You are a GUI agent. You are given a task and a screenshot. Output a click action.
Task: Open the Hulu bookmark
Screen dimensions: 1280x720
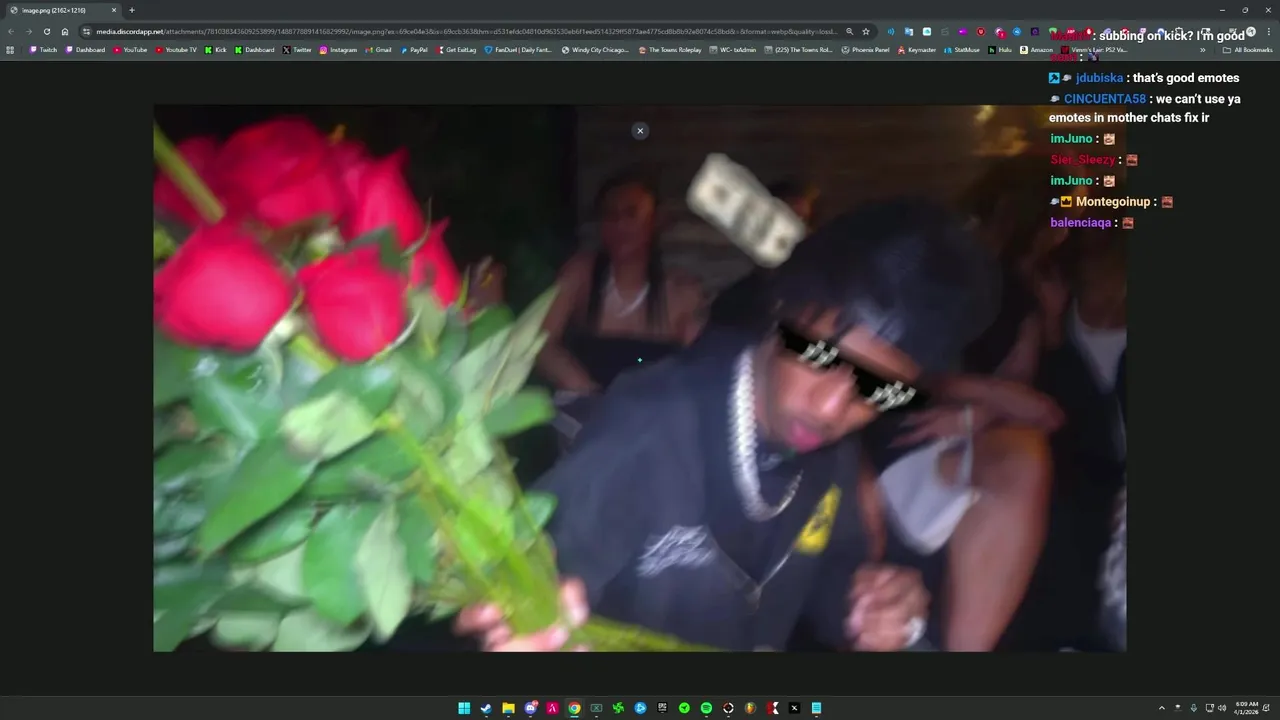[1000, 49]
